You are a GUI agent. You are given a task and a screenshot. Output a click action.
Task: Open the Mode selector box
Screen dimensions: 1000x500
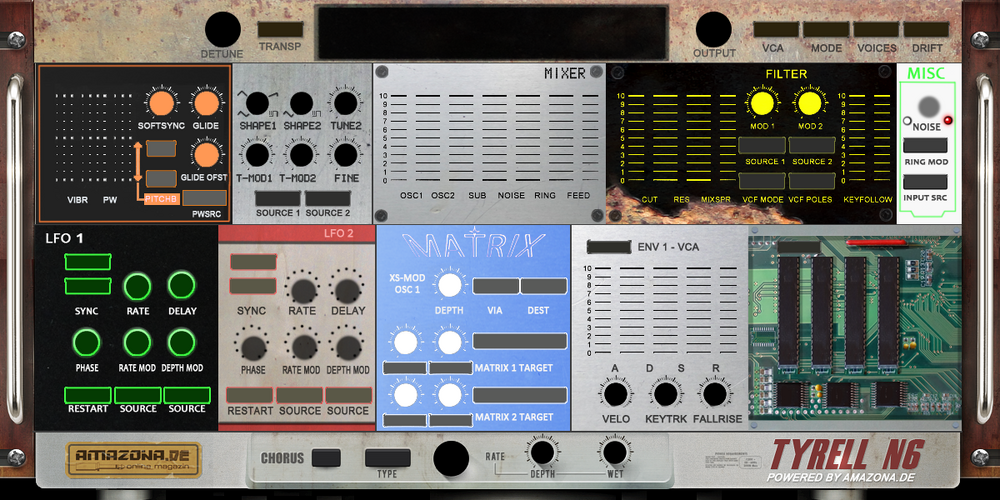click(x=826, y=29)
